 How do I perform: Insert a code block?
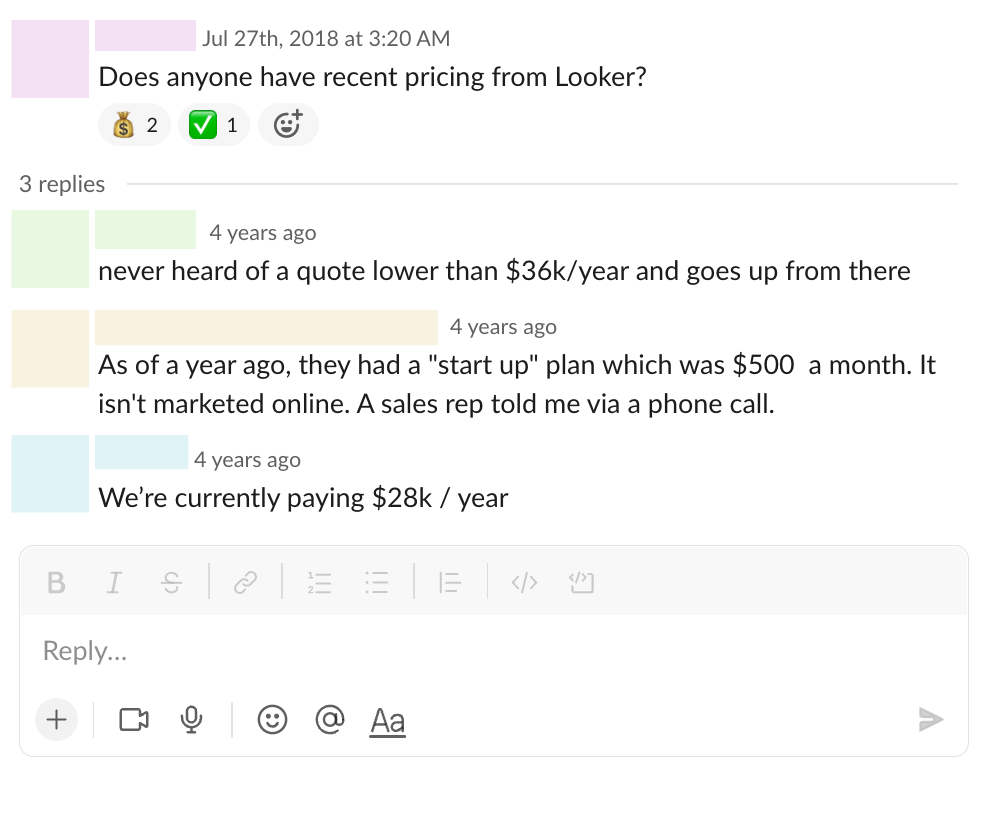[x=581, y=582]
